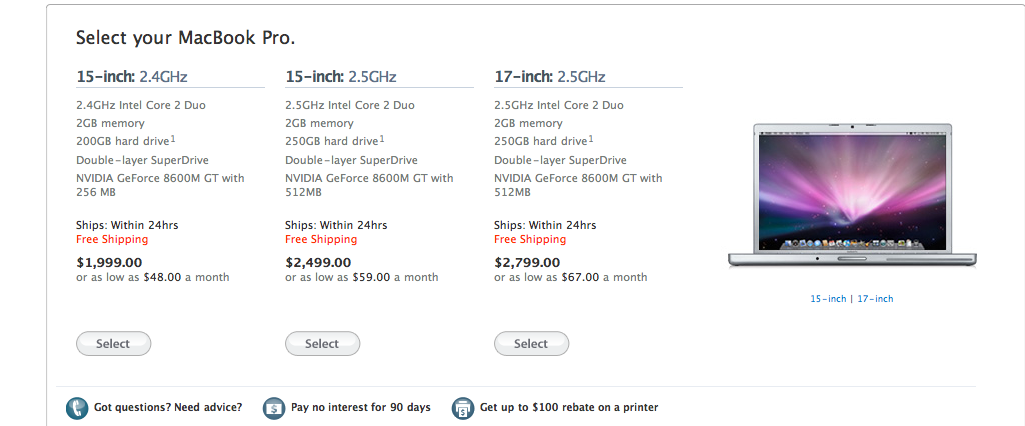
Task: Click the MacBook Pro product image
Action: coord(852,195)
